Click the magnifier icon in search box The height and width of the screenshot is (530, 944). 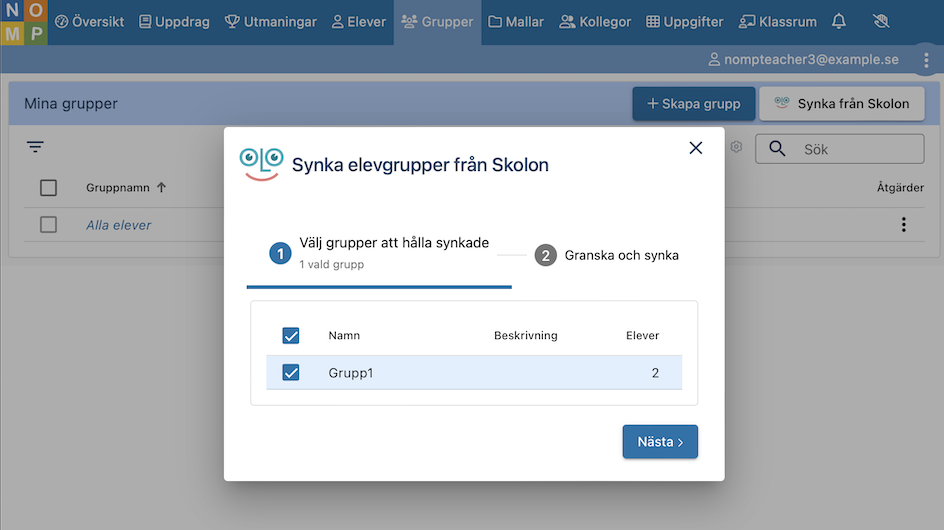pyautogui.click(x=777, y=149)
